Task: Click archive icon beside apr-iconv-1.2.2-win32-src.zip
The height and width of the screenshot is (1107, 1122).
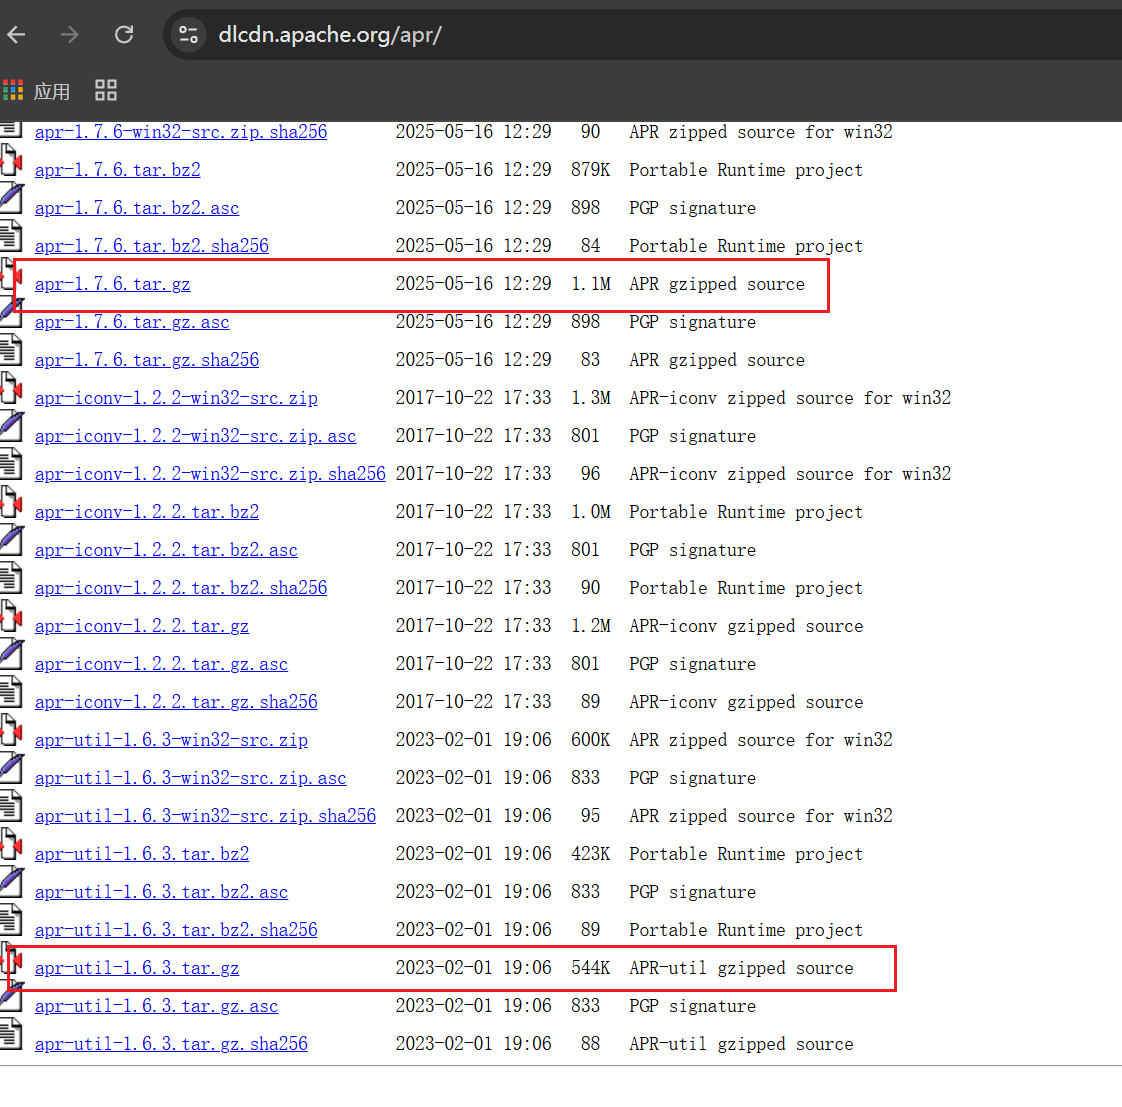Action: (11, 389)
